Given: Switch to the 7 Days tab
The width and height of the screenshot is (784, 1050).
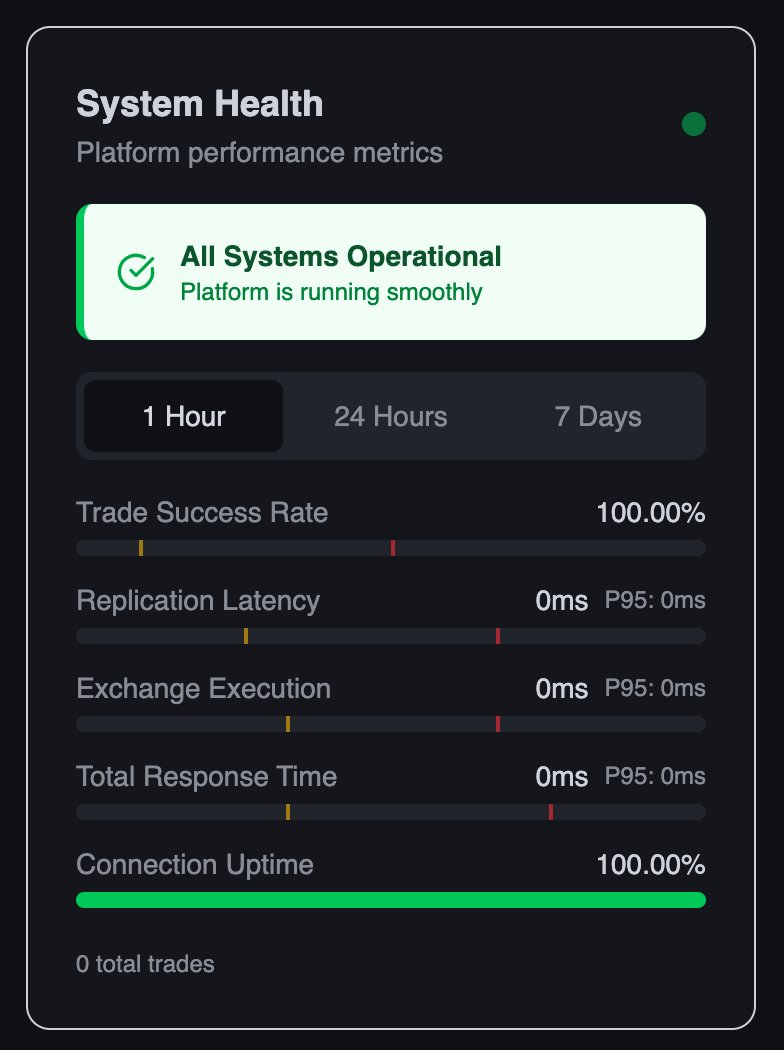Looking at the screenshot, I should click(x=598, y=416).
